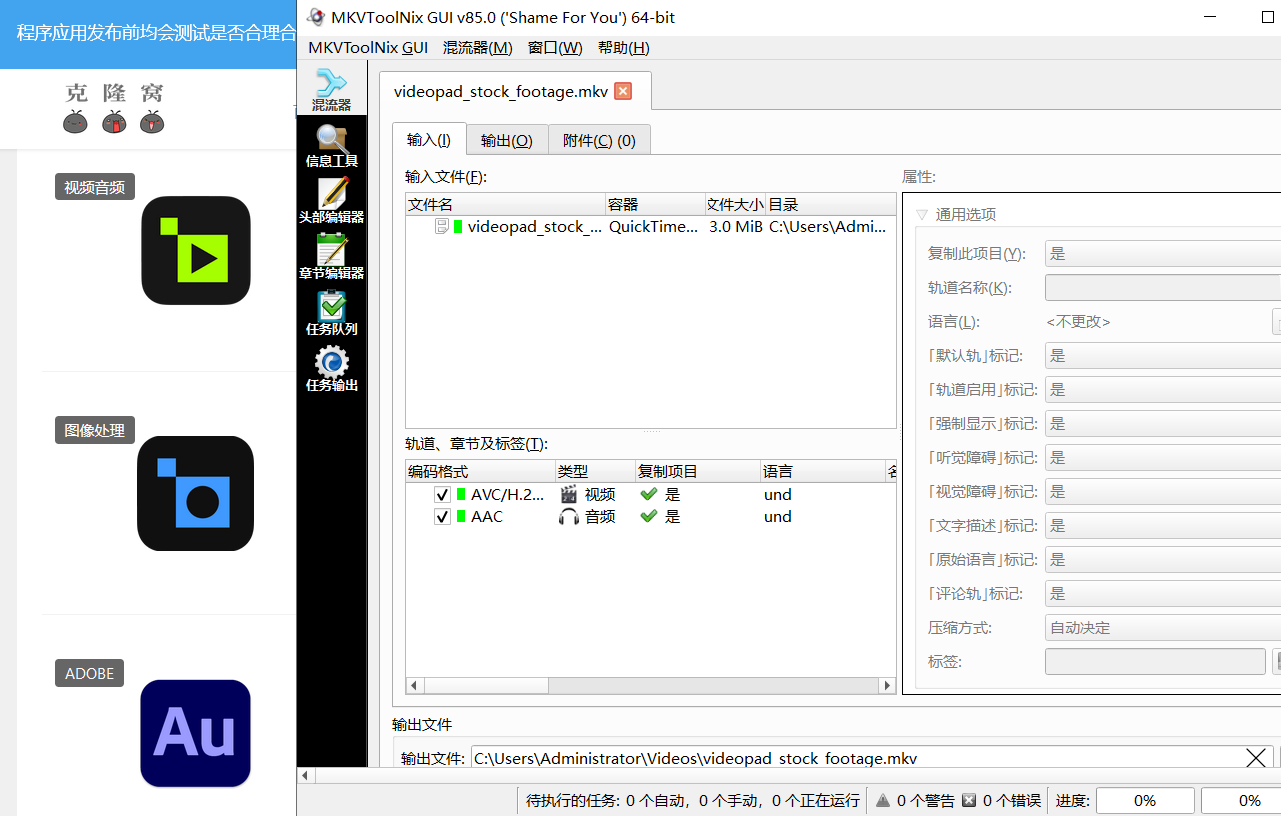The height and width of the screenshot is (816, 1281).
Task: Open the 评论轨 flag dropdown
Action: pyautogui.click(x=1162, y=594)
